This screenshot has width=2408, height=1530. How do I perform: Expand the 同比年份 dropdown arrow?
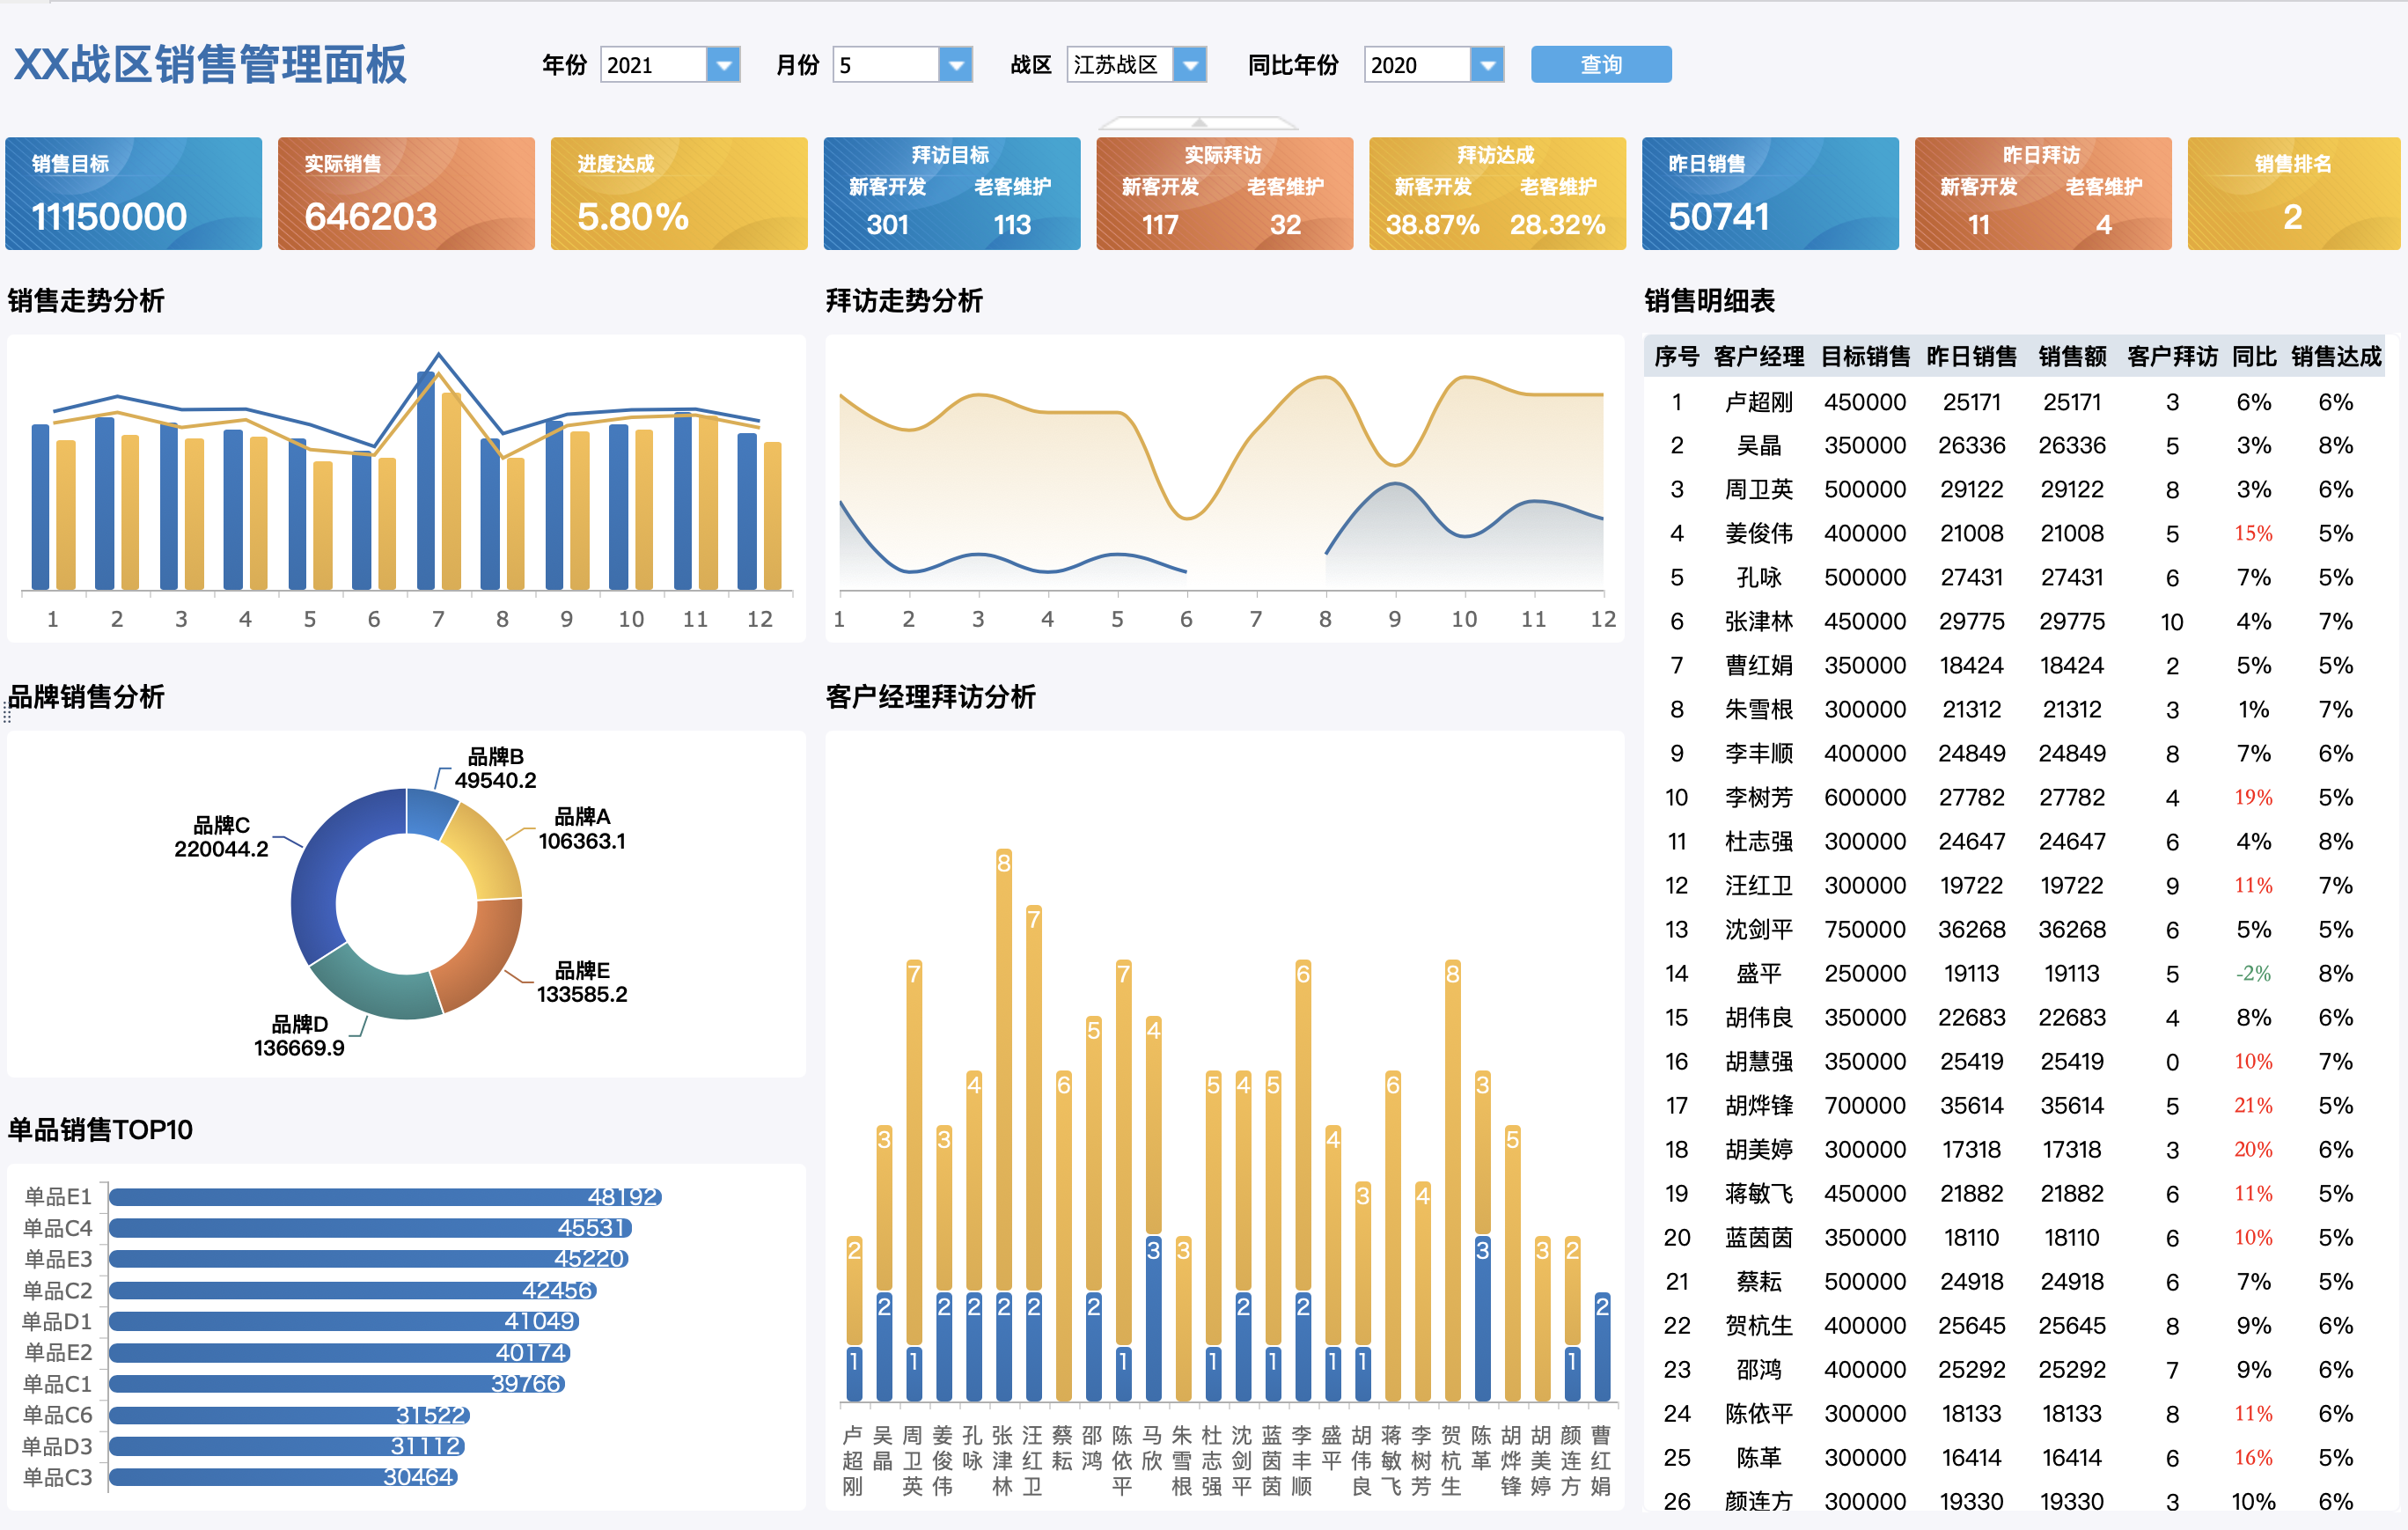(x=1487, y=65)
